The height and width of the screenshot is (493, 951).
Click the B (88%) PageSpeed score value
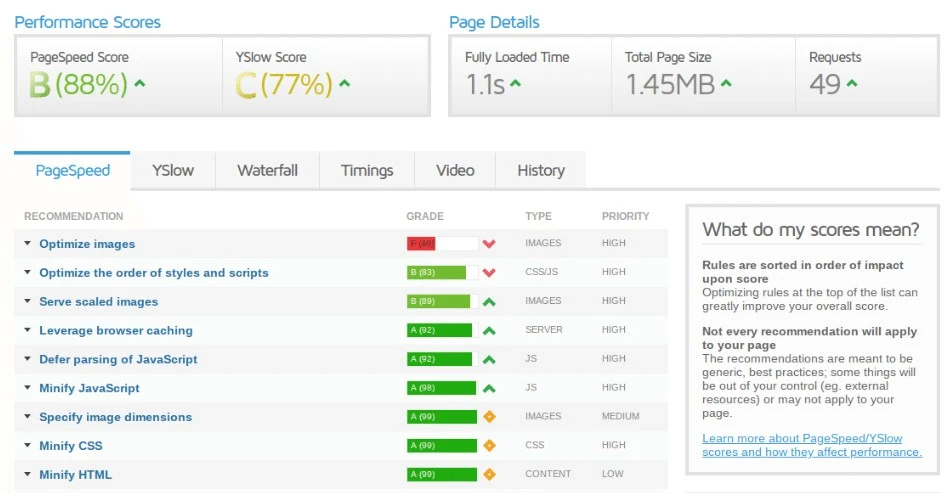(79, 84)
